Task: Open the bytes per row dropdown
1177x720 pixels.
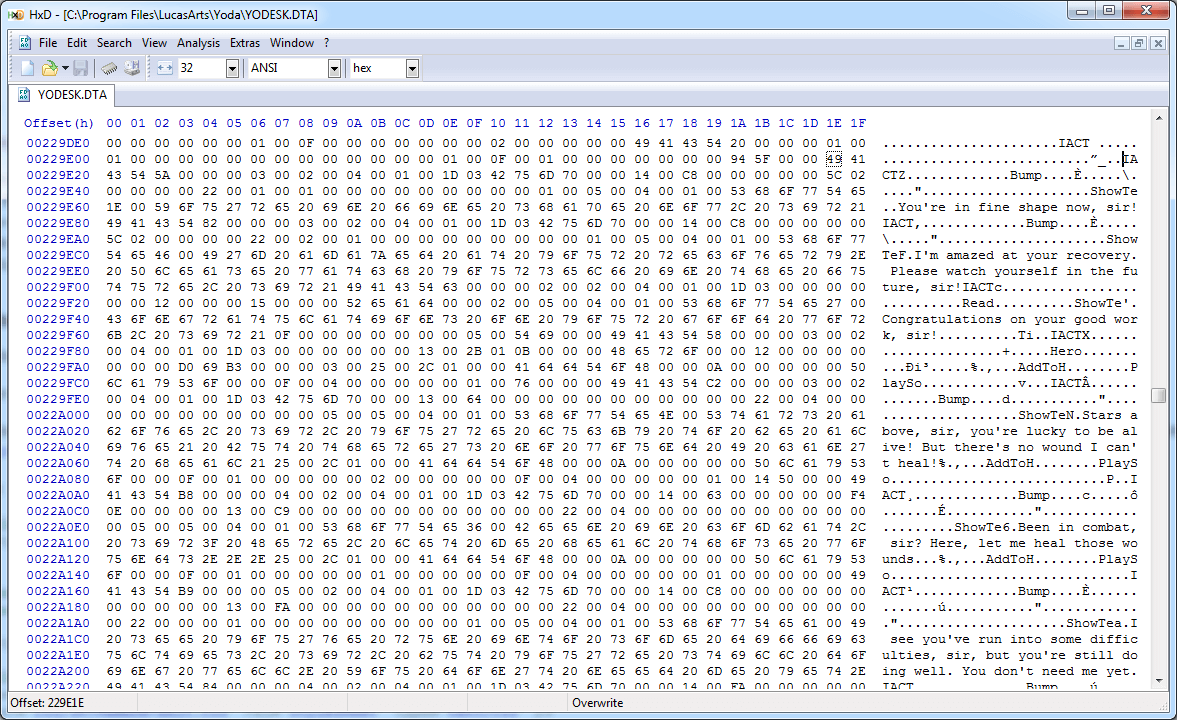Action: pos(232,68)
